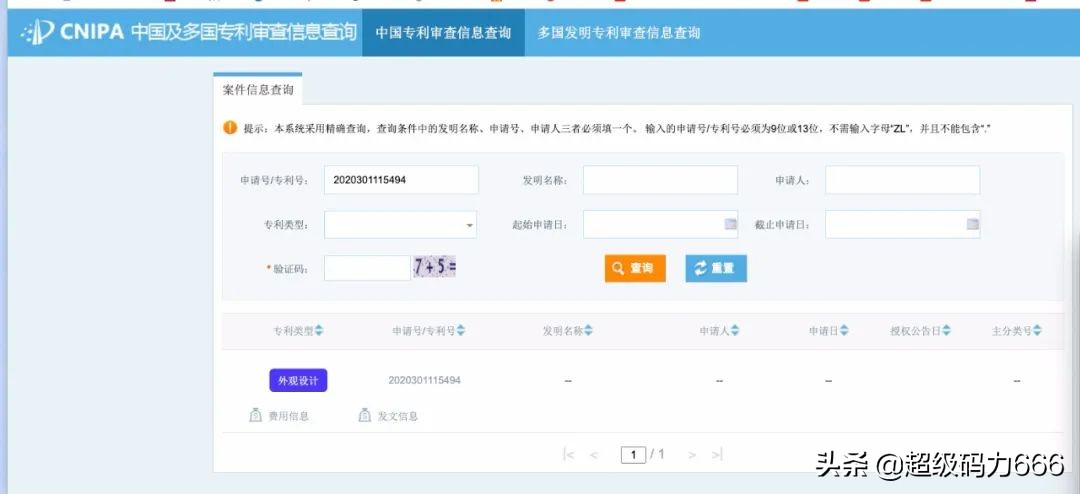
Task: Open calendar icon for 截止申请日
Action: click(972, 224)
